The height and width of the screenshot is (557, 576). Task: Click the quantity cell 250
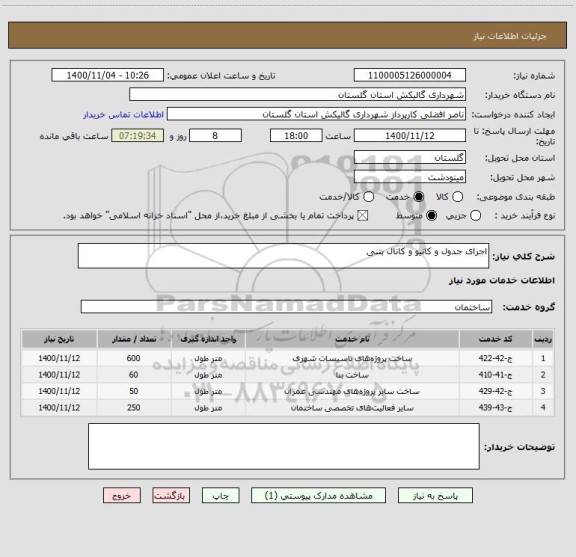point(133,408)
